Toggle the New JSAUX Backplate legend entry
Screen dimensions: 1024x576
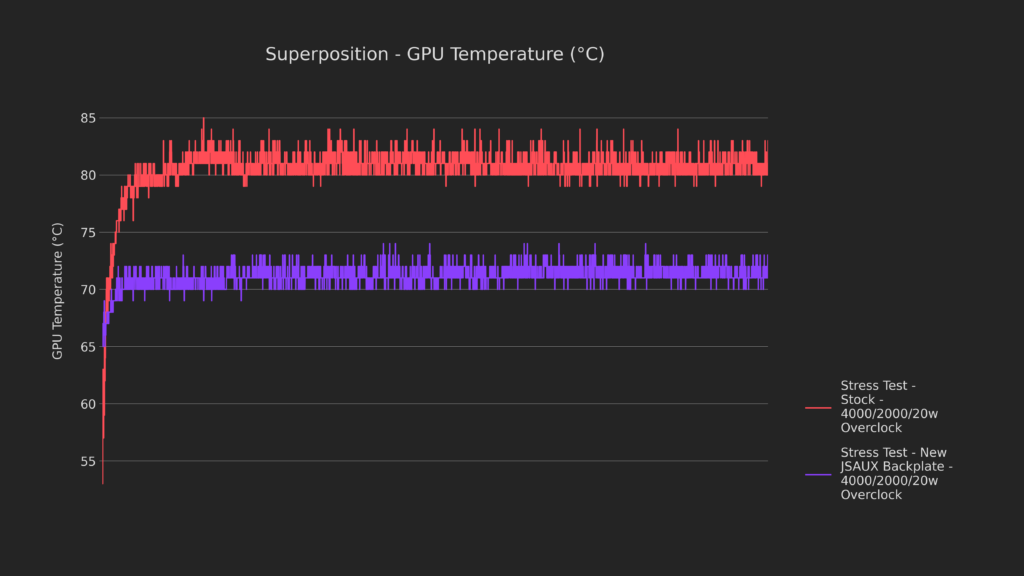tap(896, 474)
